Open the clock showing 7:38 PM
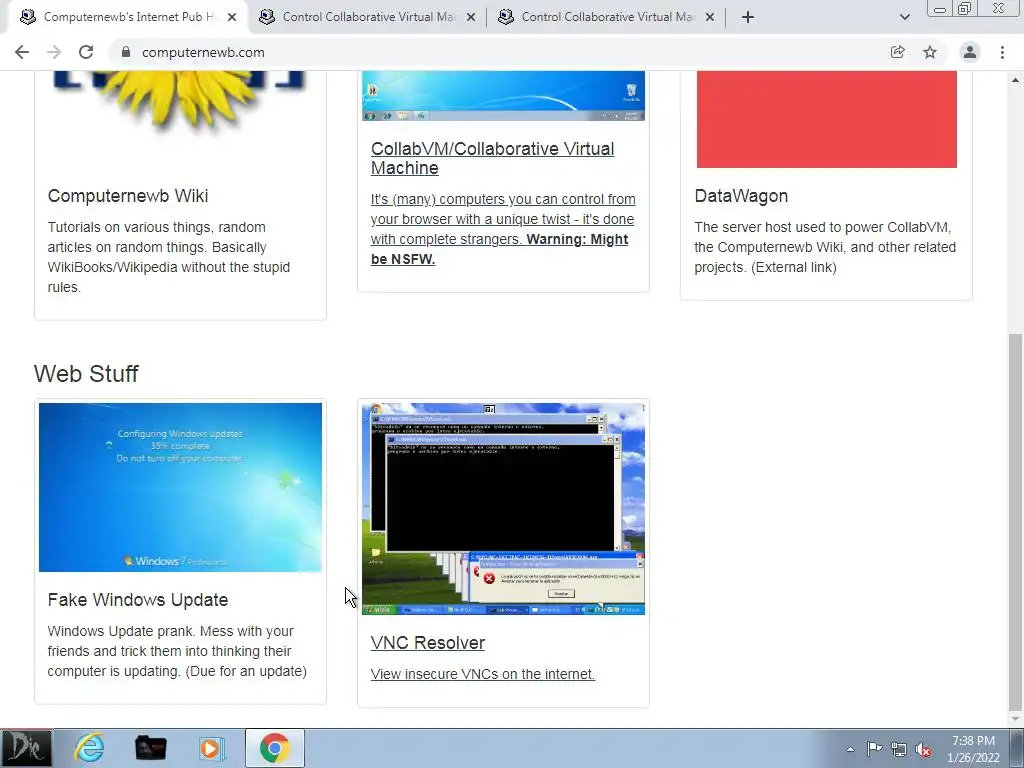The image size is (1024, 768). [x=973, y=749]
